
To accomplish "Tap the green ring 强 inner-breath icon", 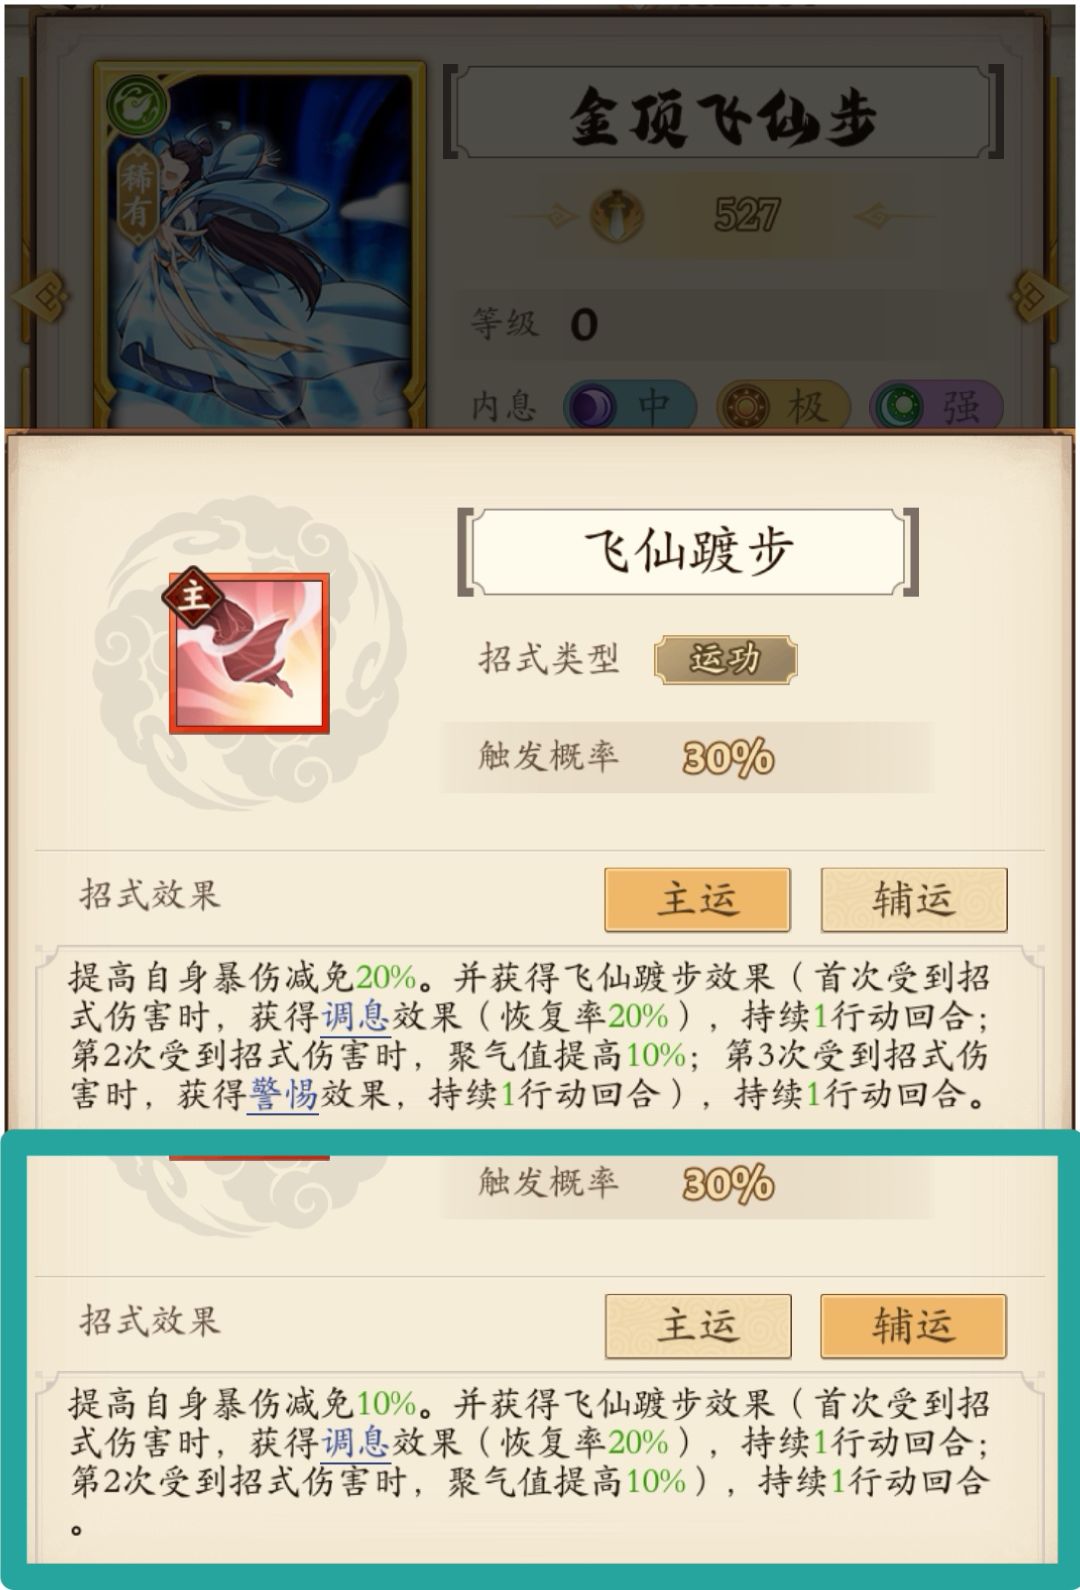I will (x=898, y=407).
